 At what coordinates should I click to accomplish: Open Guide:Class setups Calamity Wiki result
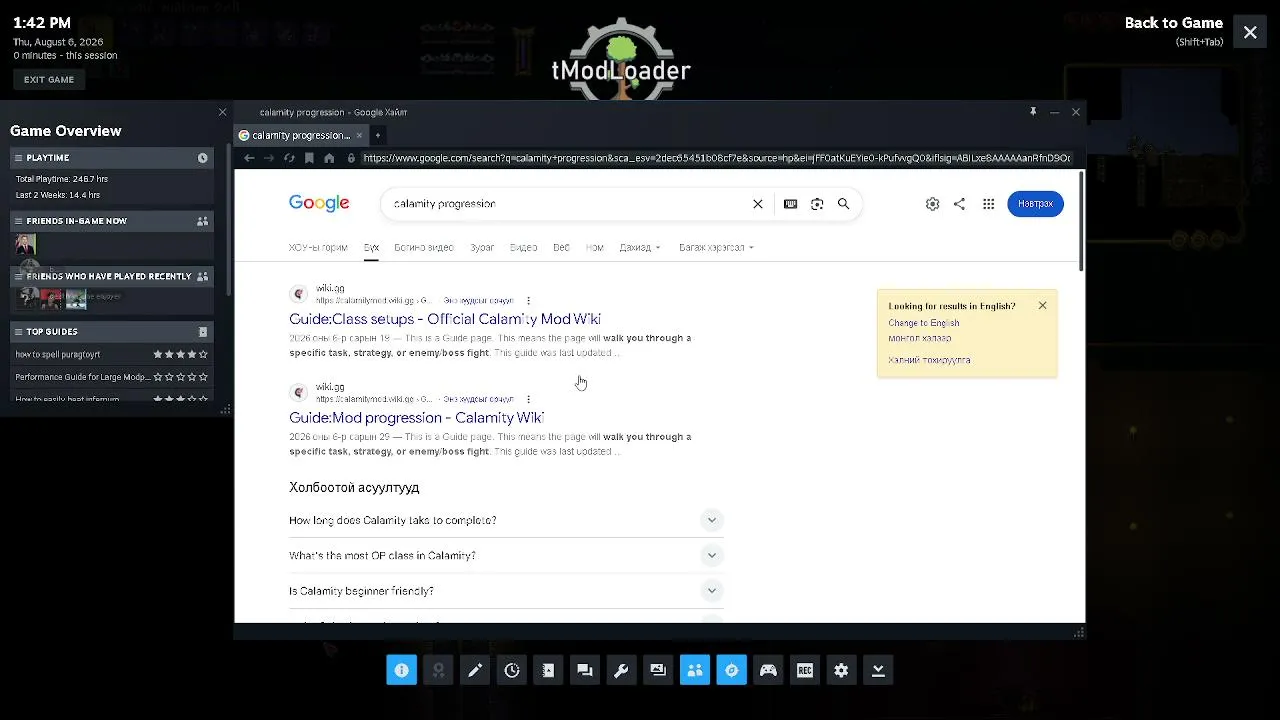[445, 319]
